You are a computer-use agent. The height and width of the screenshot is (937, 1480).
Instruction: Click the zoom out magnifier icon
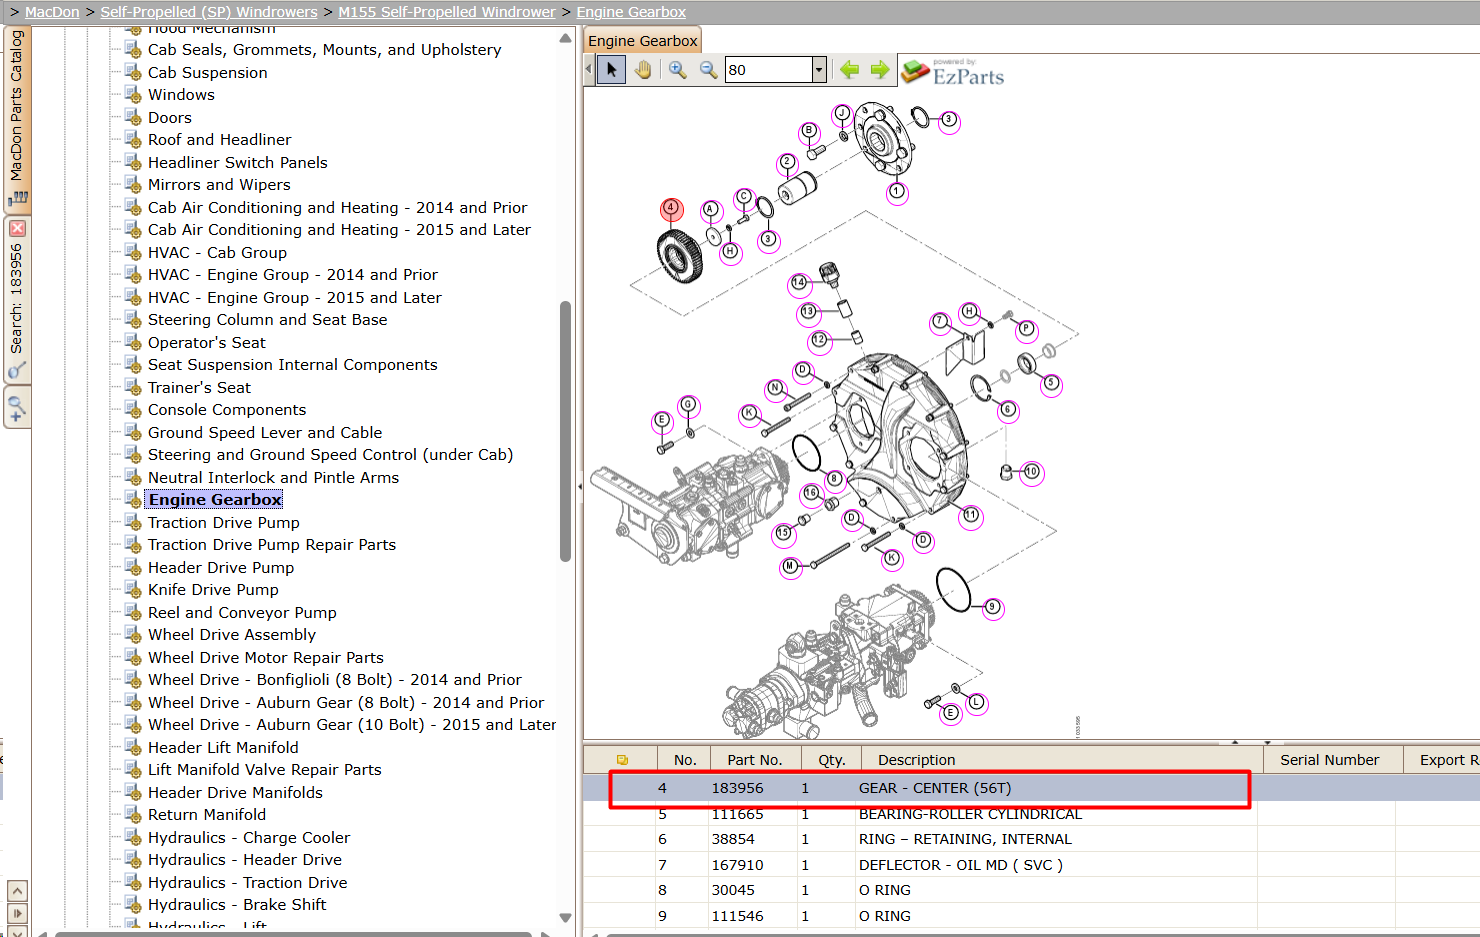[708, 70]
